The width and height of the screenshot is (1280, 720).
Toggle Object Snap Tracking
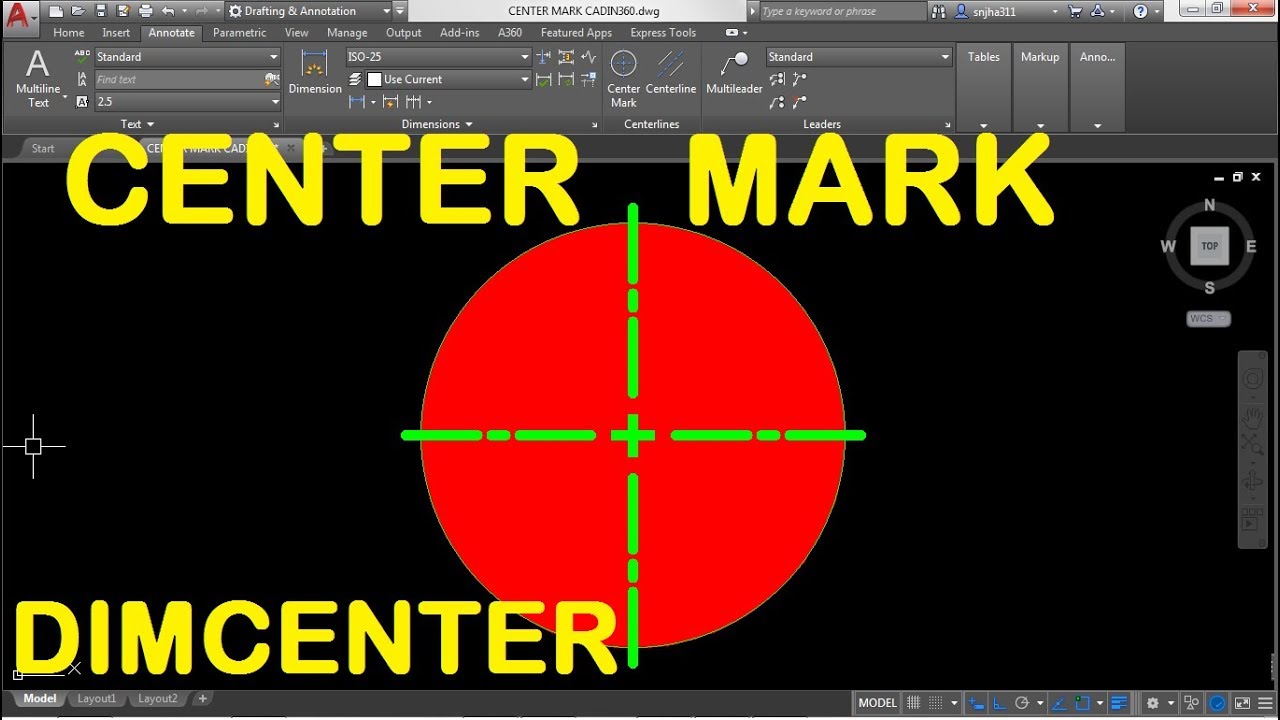[x=1058, y=703]
